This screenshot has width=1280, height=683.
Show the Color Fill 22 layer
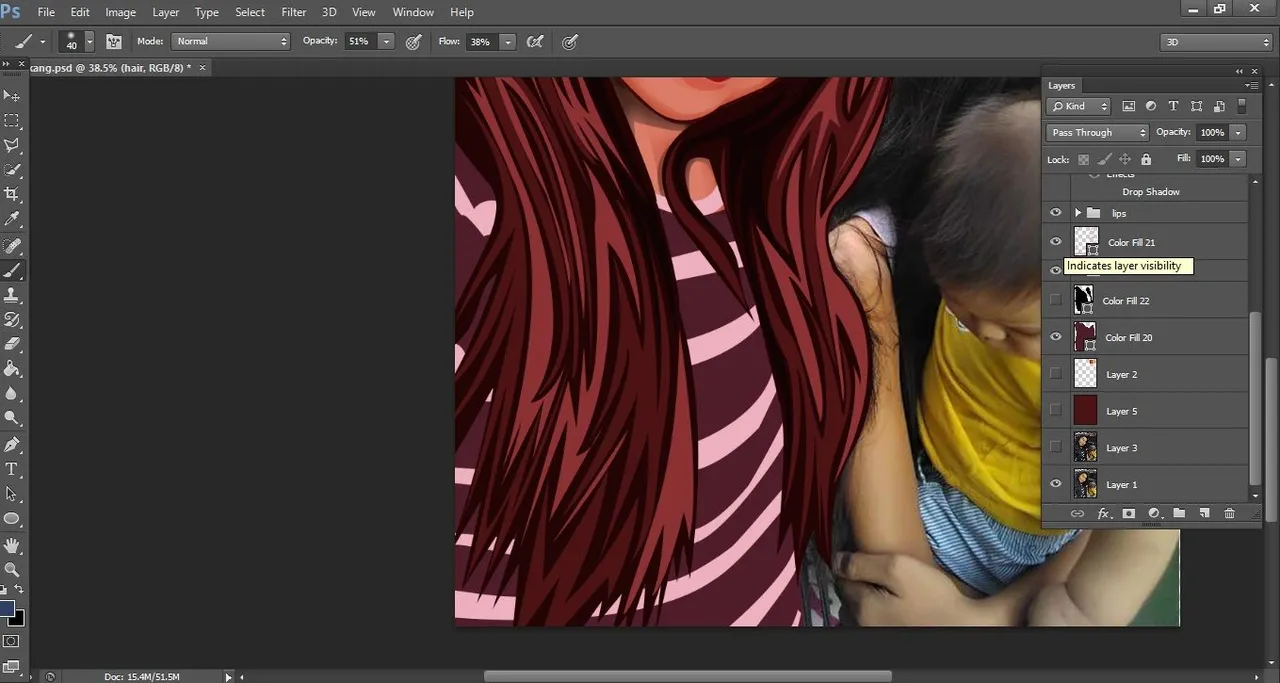coord(1055,300)
